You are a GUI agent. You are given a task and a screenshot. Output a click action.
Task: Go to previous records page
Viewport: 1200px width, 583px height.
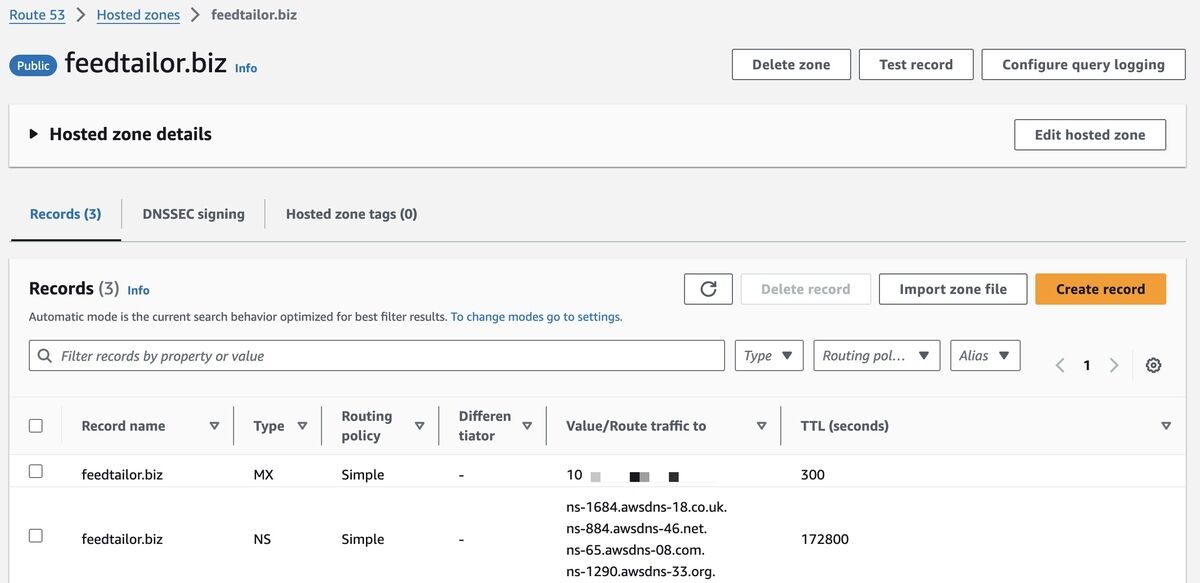[1060, 365]
